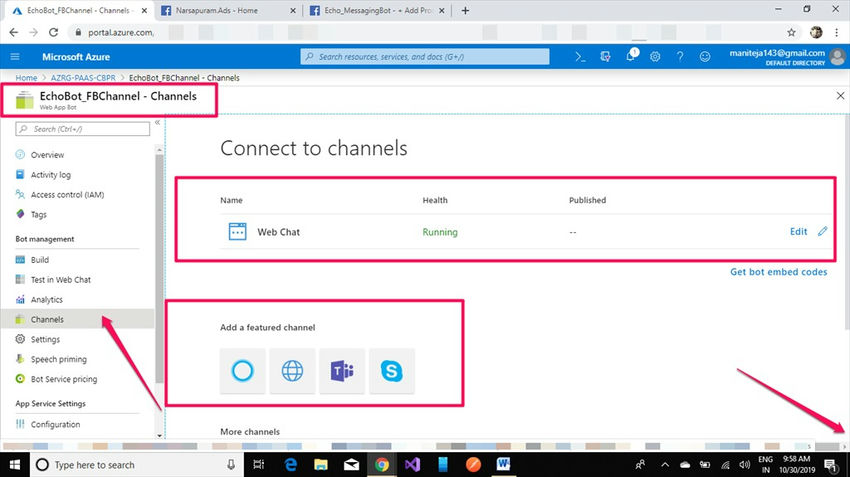Open the notifications bell
The height and width of the screenshot is (477, 850).
(x=631, y=56)
